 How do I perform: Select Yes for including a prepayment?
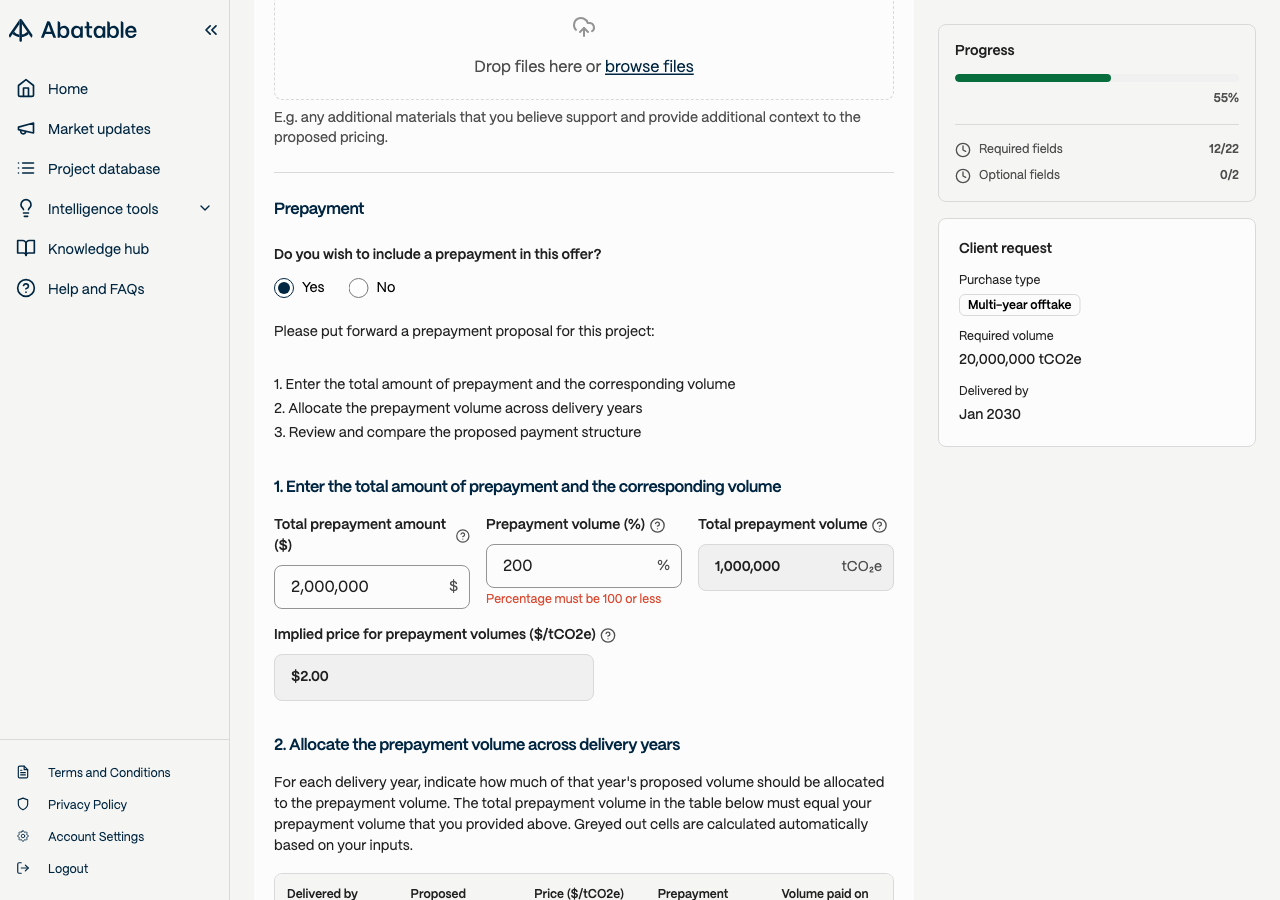[x=285, y=288]
